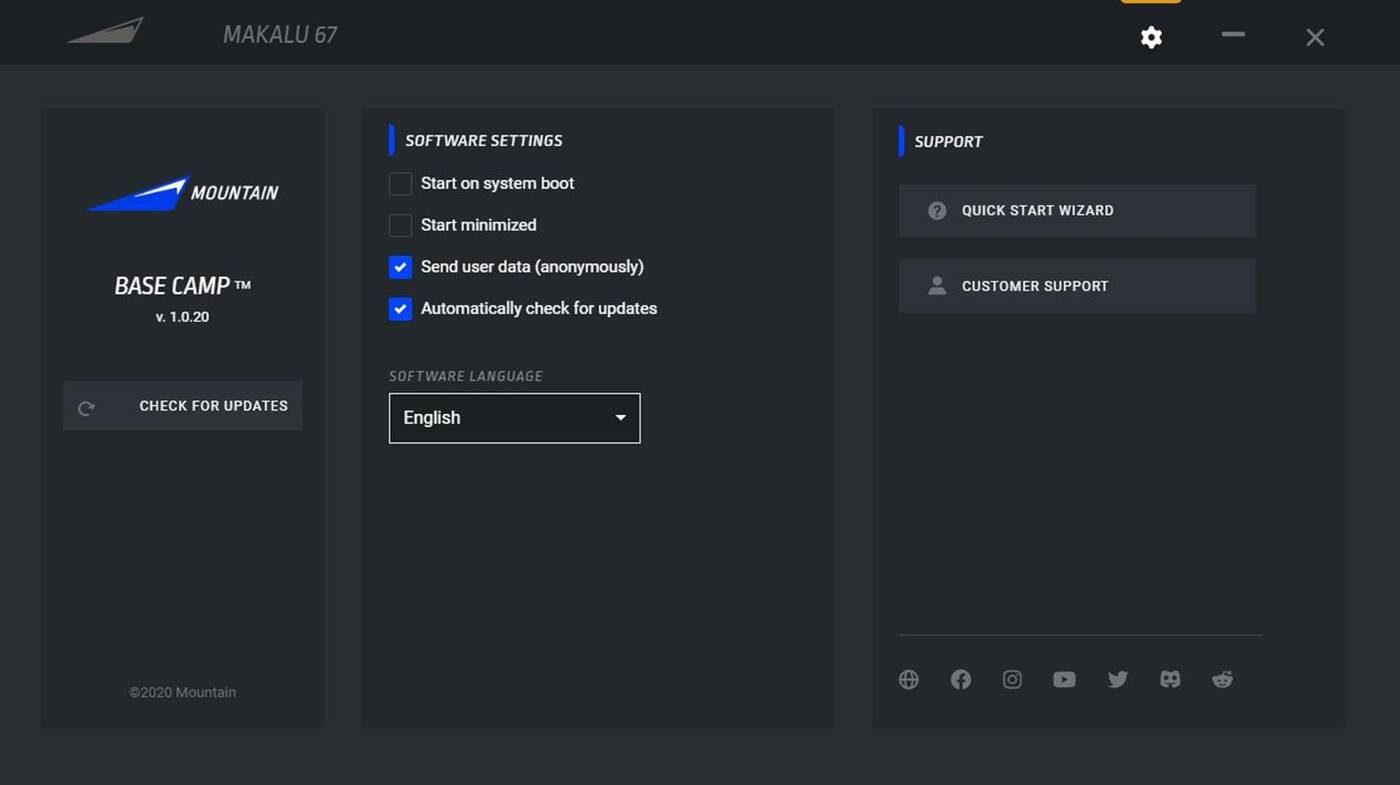The width and height of the screenshot is (1400, 785).
Task: Uncheck Automatically check for updates
Action: point(400,309)
